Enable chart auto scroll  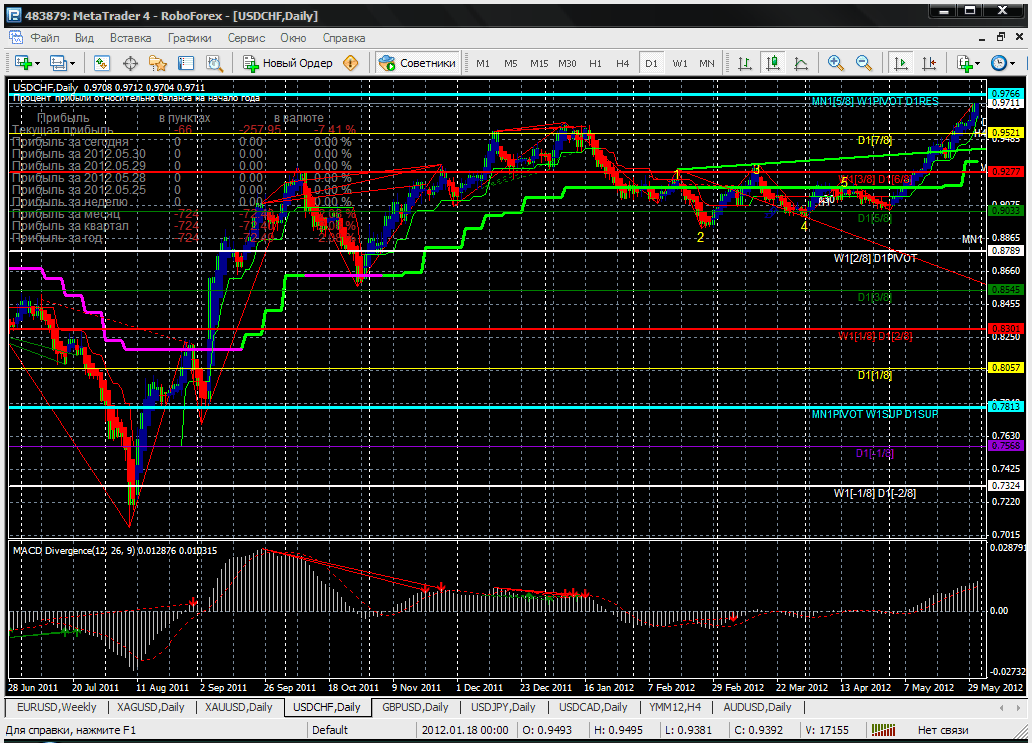(901, 63)
